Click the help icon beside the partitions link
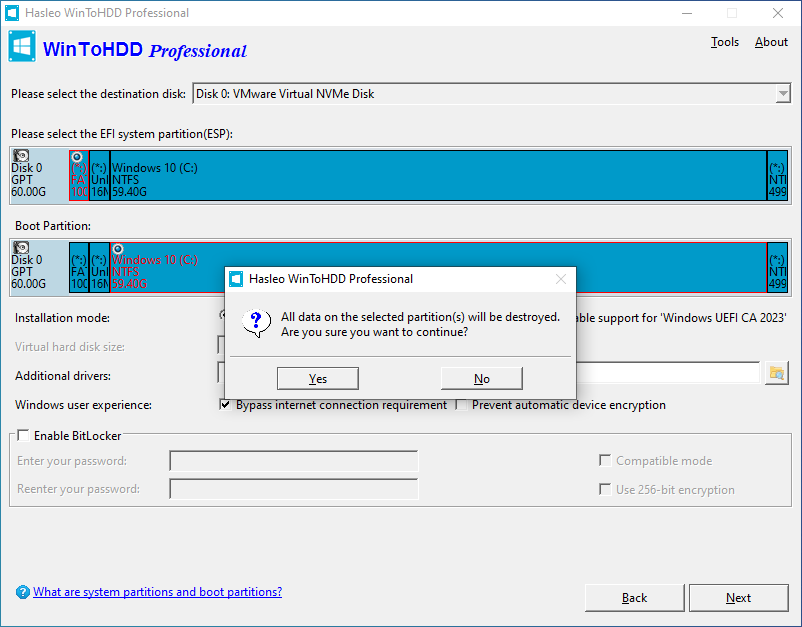The image size is (802, 627). pos(22,592)
